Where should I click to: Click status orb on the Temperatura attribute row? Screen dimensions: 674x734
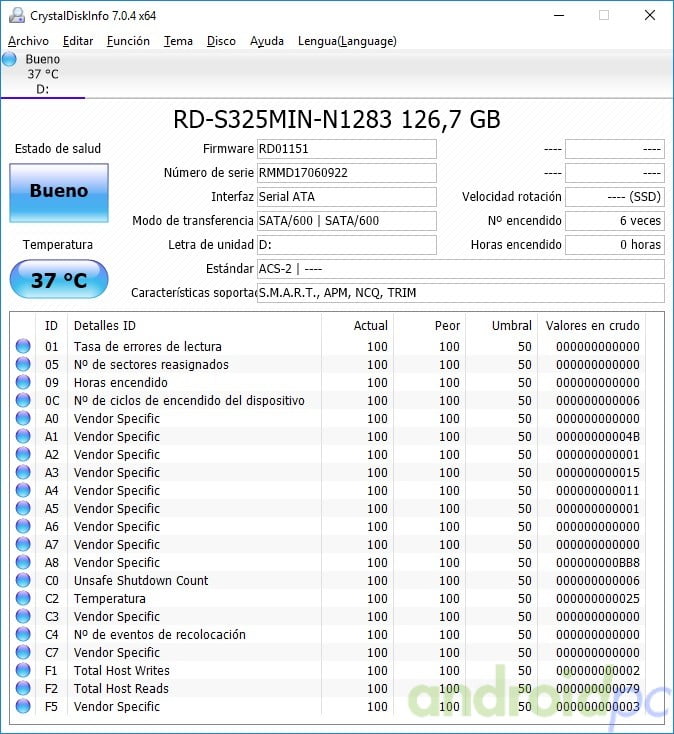coord(23,599)
